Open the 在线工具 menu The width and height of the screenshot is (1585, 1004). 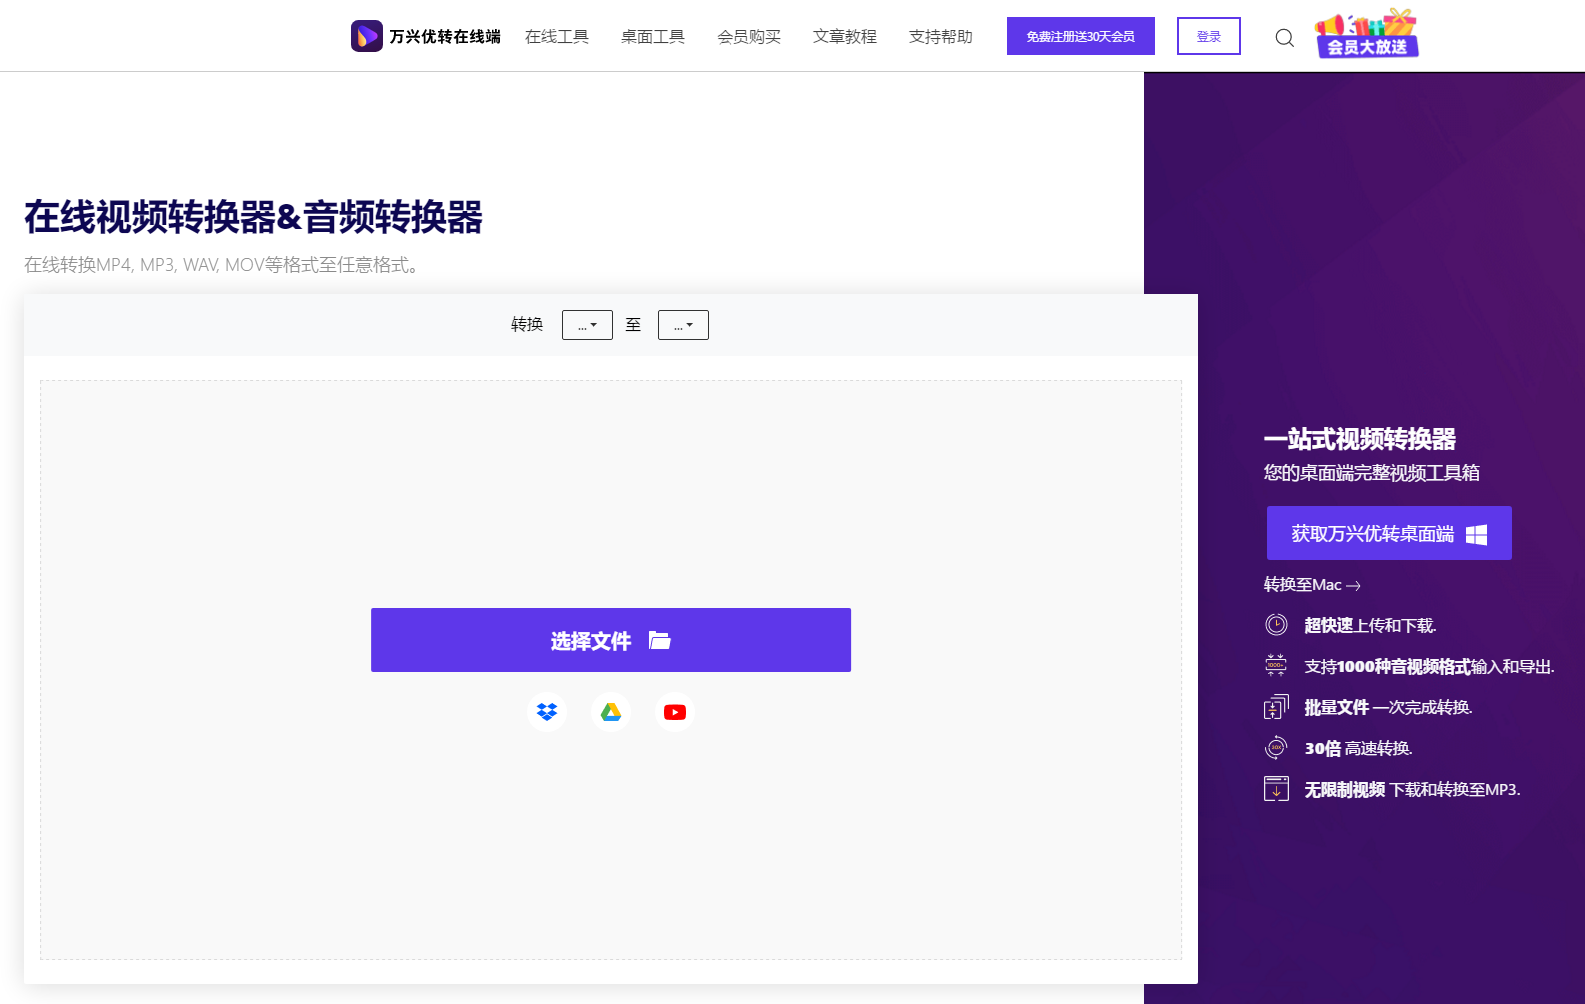557,37
